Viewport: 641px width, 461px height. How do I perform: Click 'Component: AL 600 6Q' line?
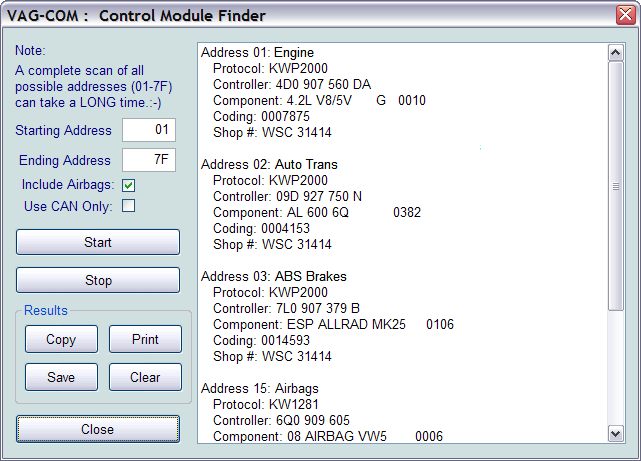tap(317, 213)
